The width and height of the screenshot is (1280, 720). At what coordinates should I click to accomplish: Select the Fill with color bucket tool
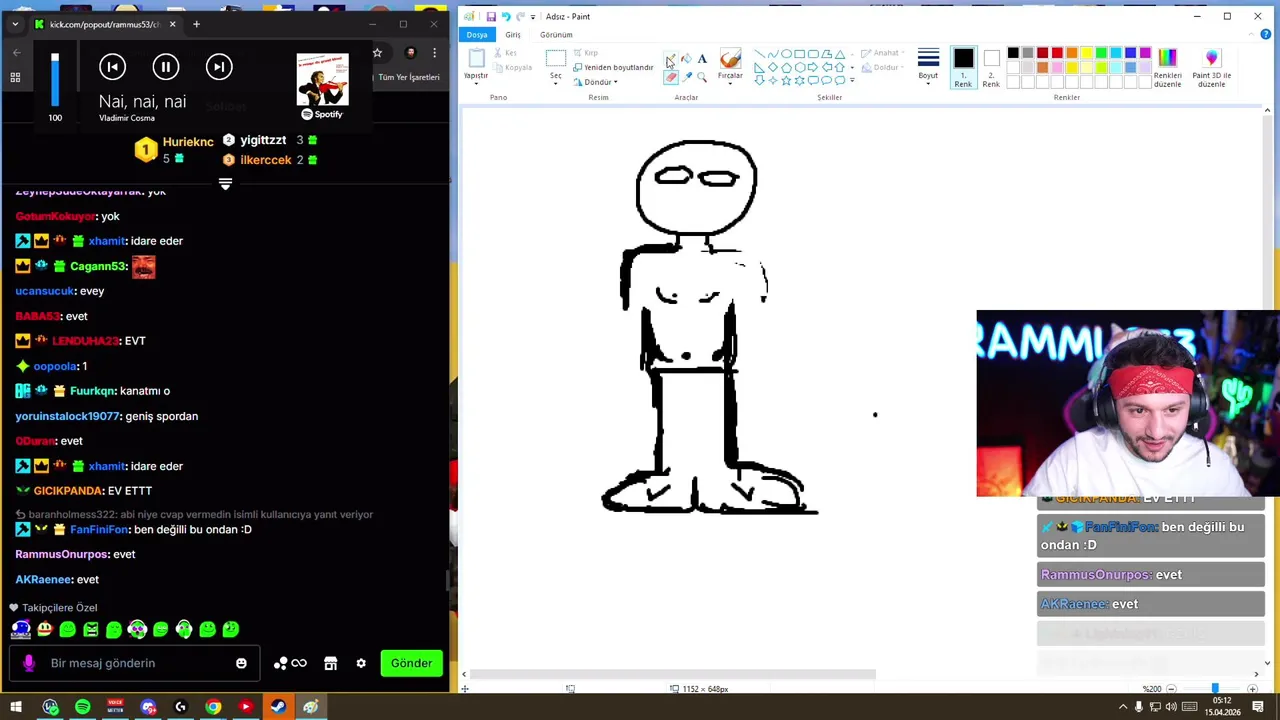[x=686, y=59]
